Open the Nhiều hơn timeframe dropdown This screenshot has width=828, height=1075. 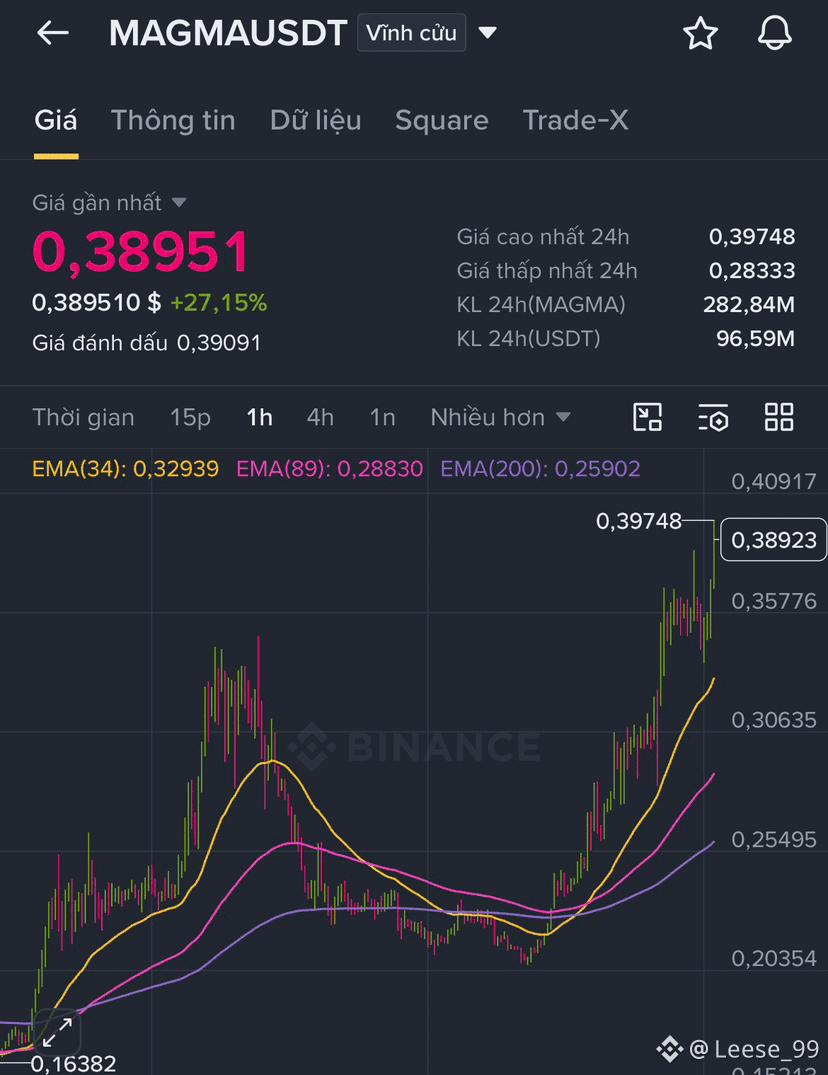tap(500, 417)
